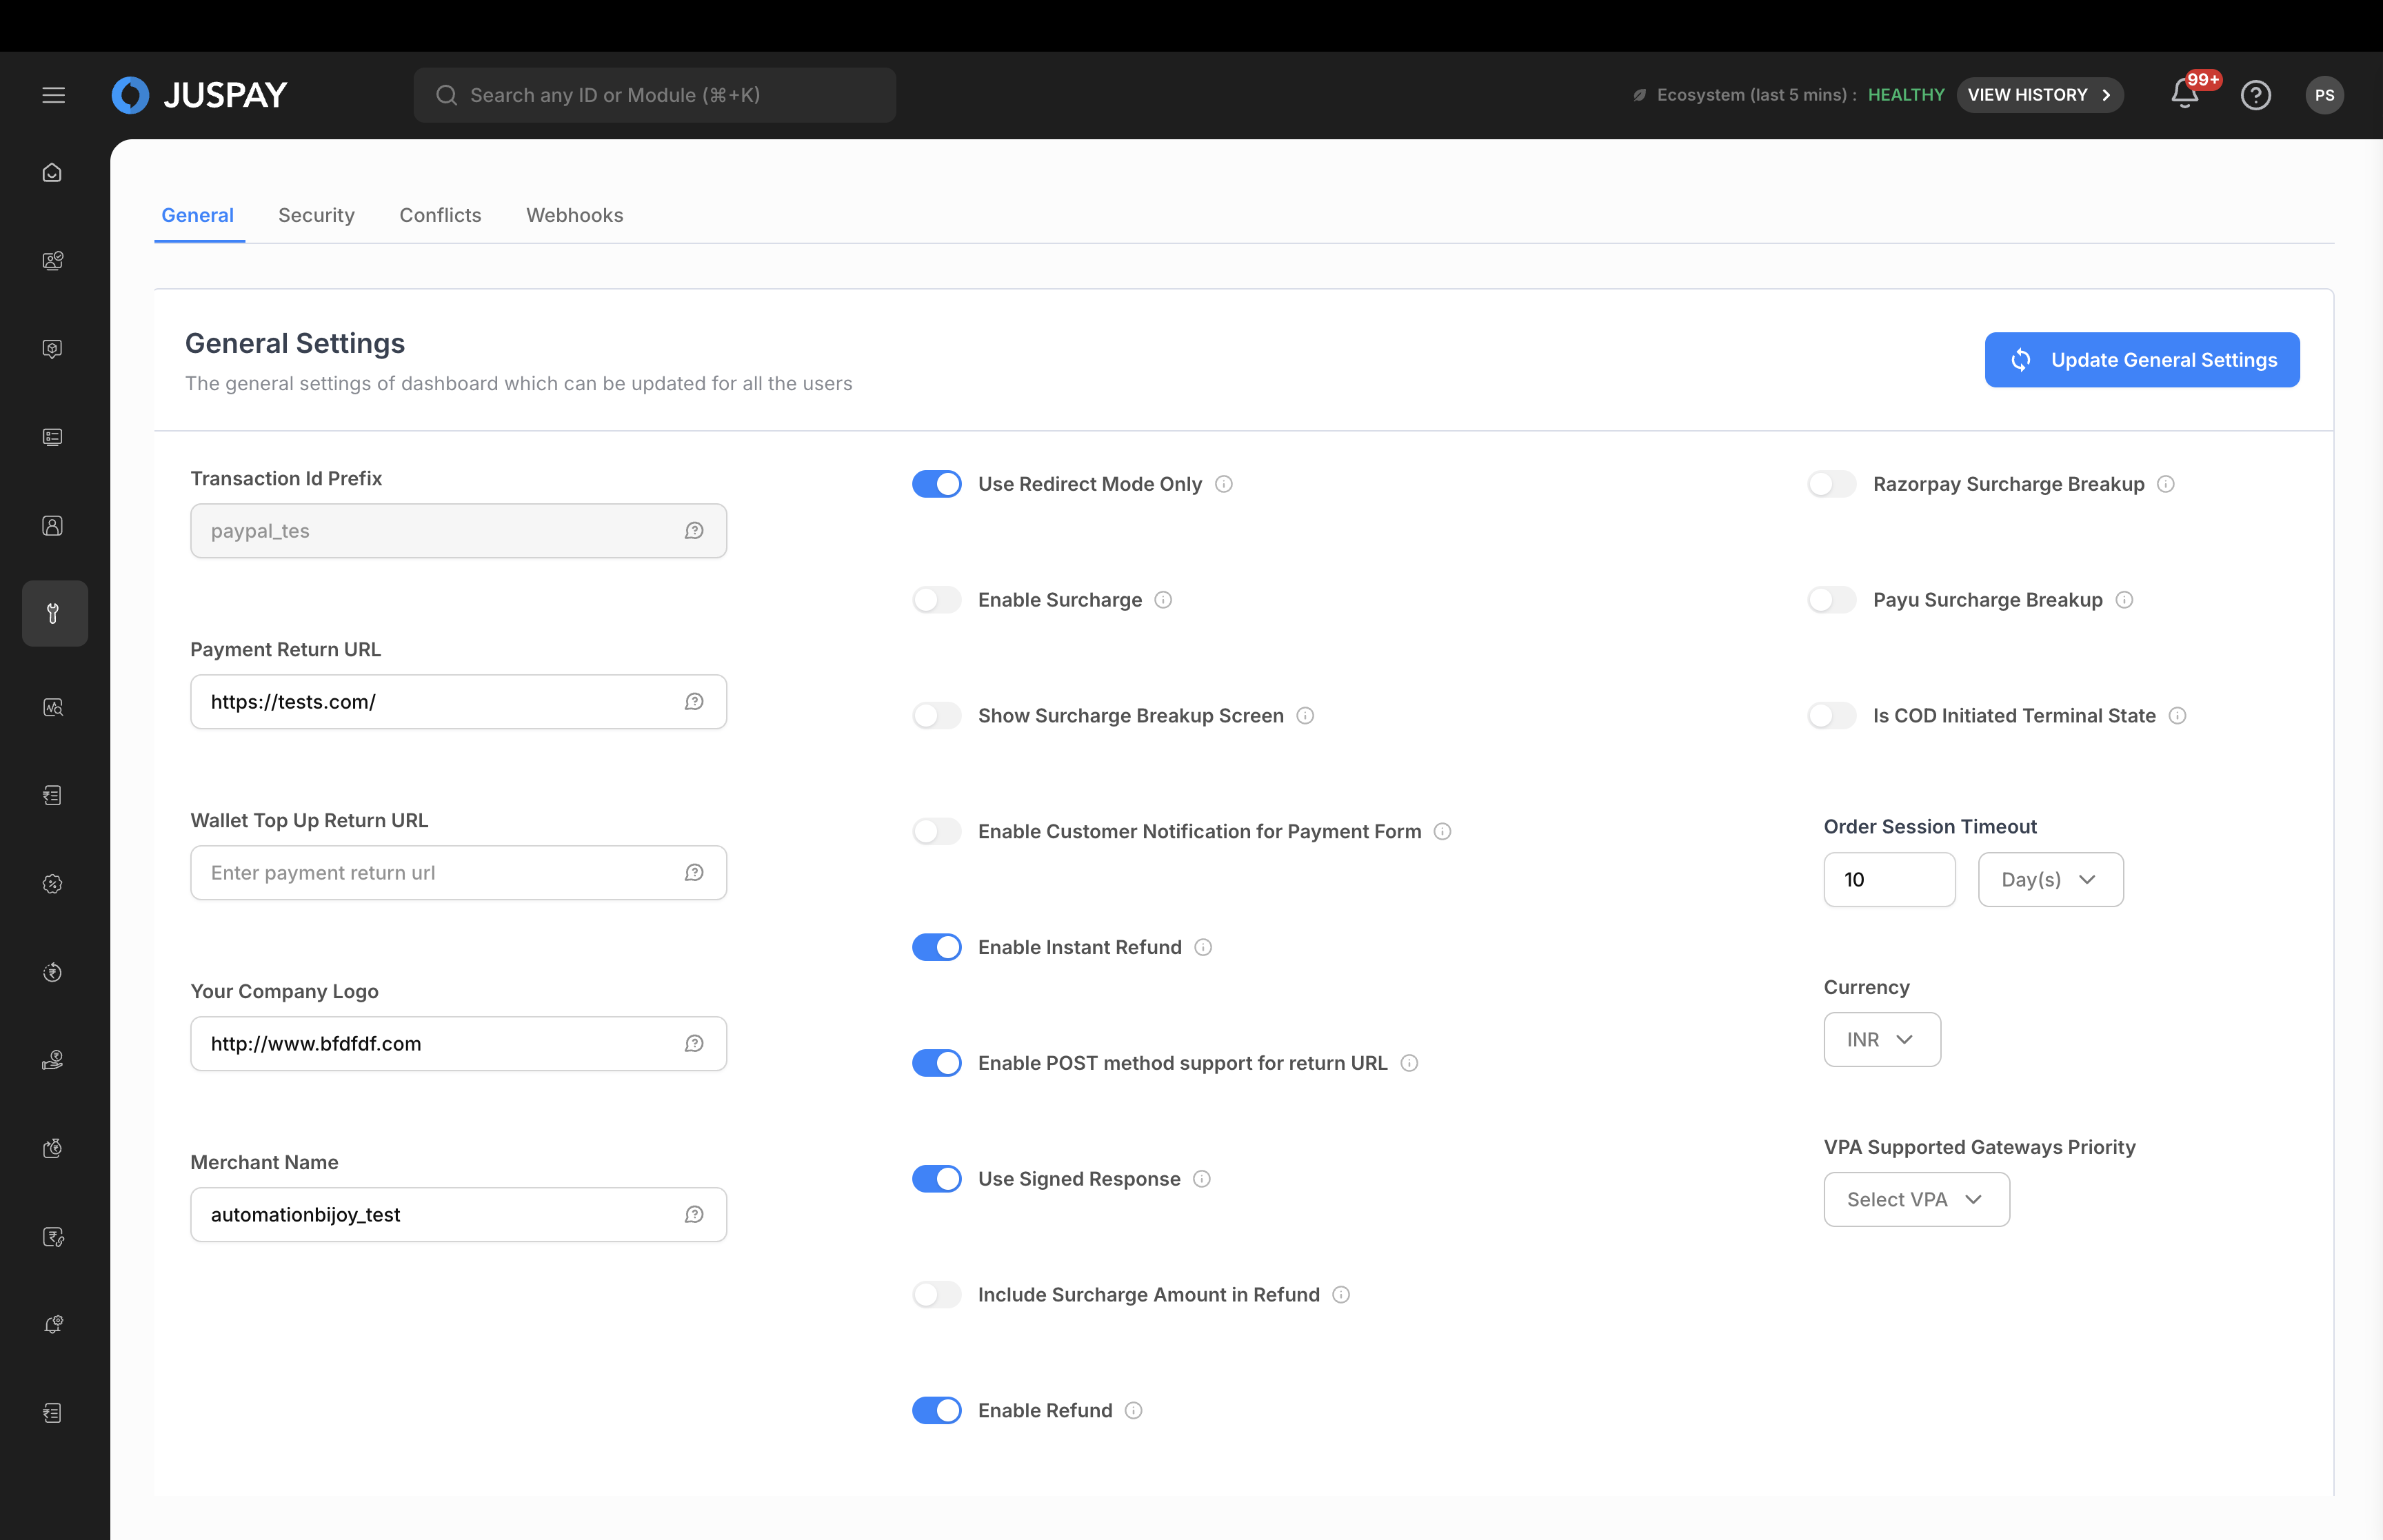Disable the Enable Instant Refund switch
Image resolution: width=2383 pixels, height=1540 pixels.
coord(936,947)
